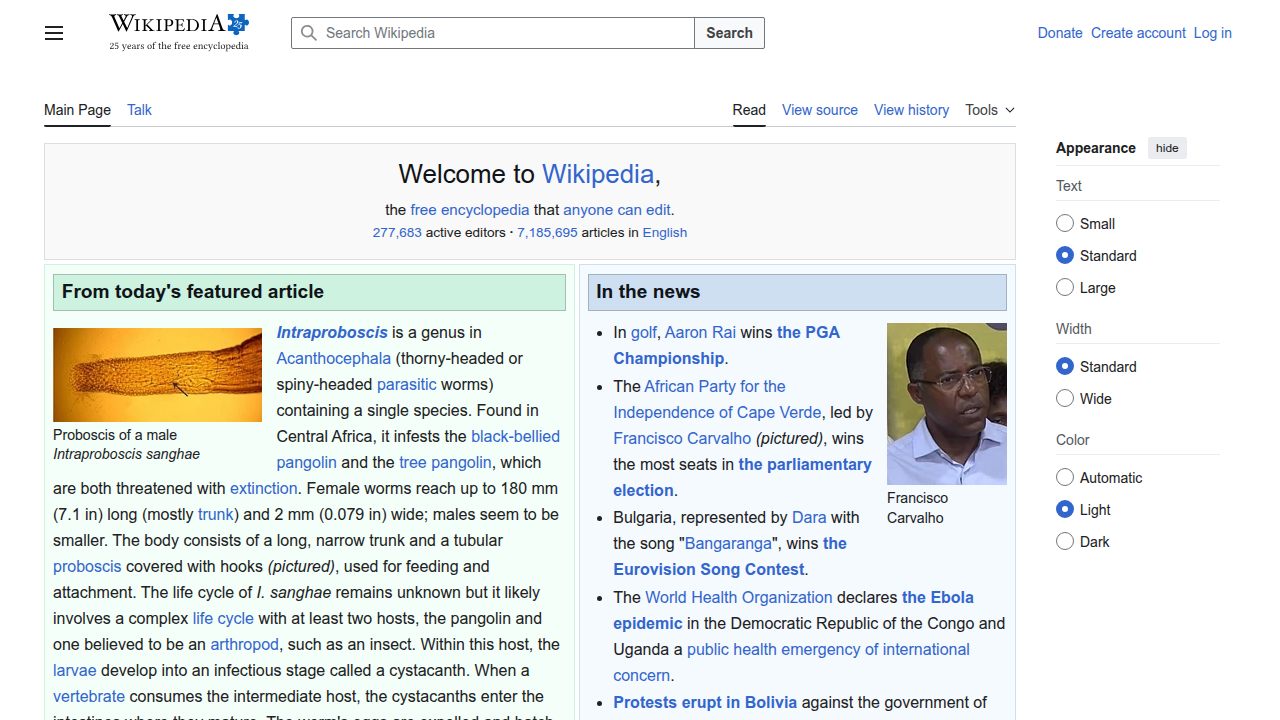The width and height of the screenshot is (1280, 720).
Task: Open the Bangaranga song link
Action: [x=728, y=543]
